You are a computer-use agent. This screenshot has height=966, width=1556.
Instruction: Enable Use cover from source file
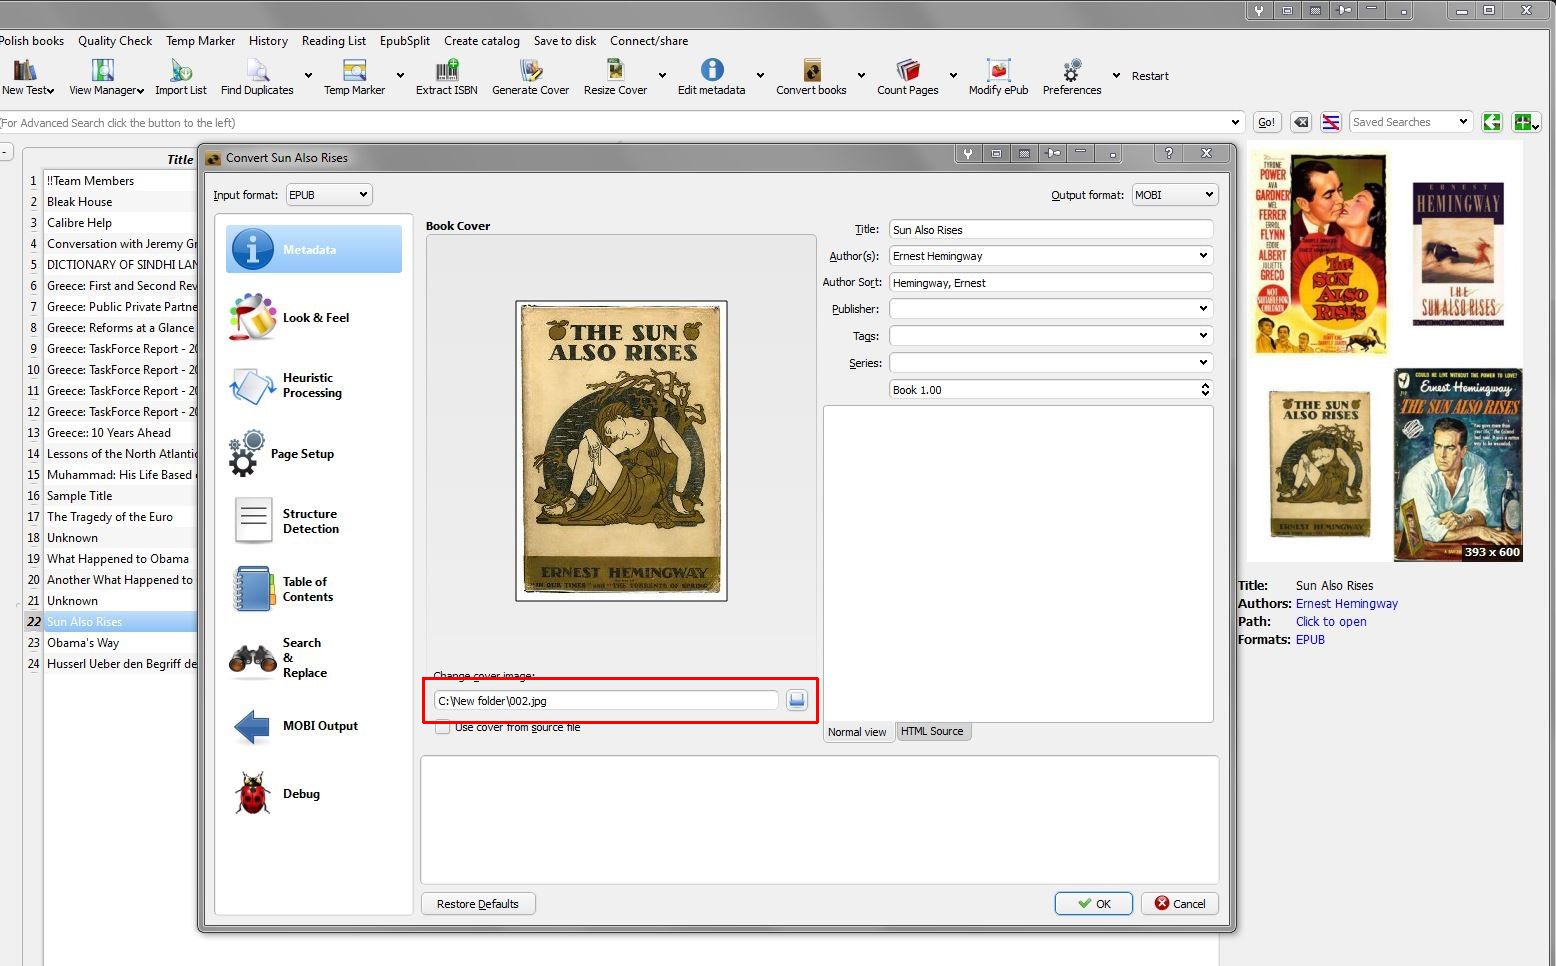pyautogui.click(x=442, y=727)
